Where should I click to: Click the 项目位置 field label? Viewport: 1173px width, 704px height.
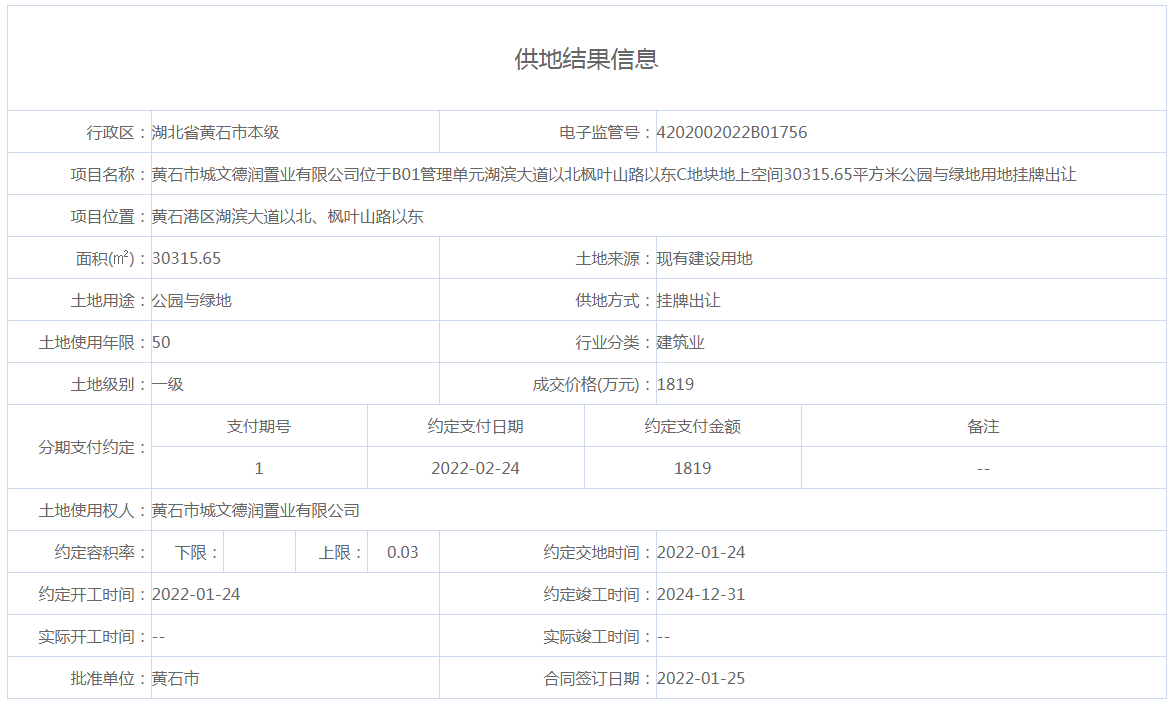click(x=110, y=216)
